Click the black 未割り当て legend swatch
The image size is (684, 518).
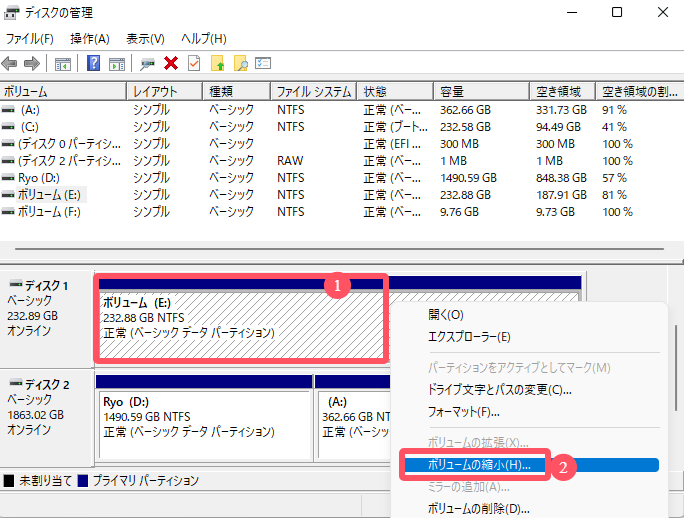[9, 481]
